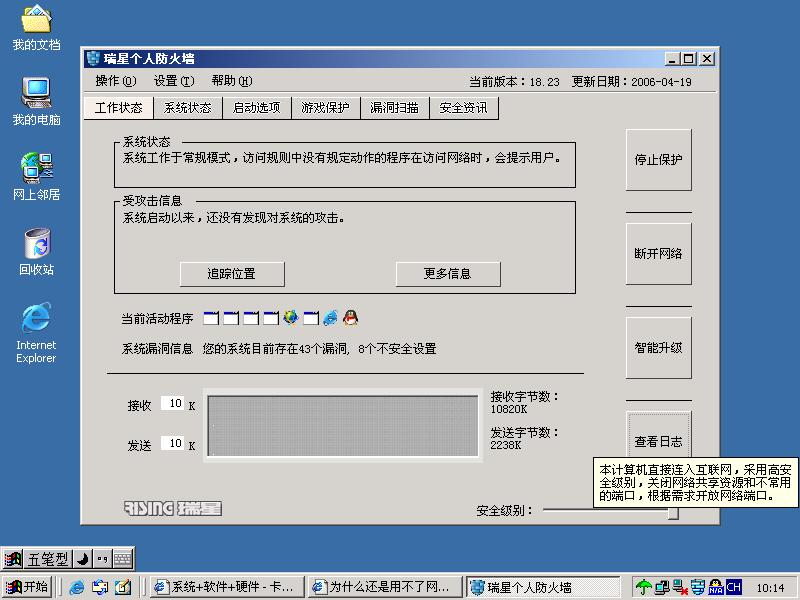This screenshot has height=600, width=800.
Task: Click the Rising firewall title bar shield icon
Action: [93, 59]
